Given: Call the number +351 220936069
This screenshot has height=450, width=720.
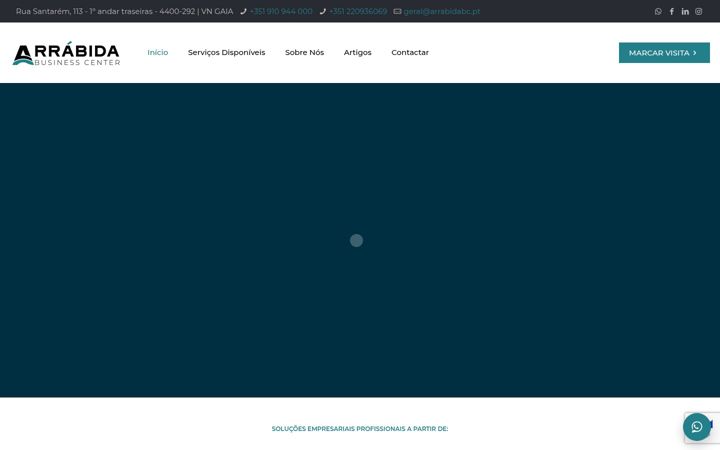Looking at the screenshot, I should [x=358, y=11].
